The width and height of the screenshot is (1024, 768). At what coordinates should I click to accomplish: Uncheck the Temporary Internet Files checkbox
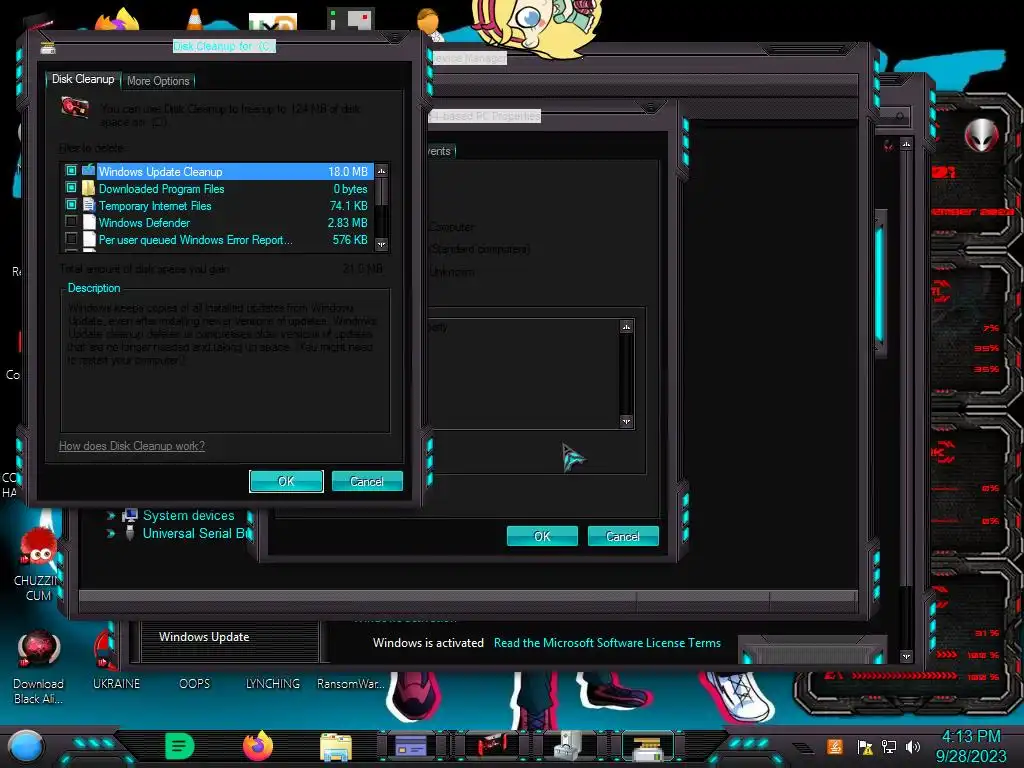(x=71, y=204)
